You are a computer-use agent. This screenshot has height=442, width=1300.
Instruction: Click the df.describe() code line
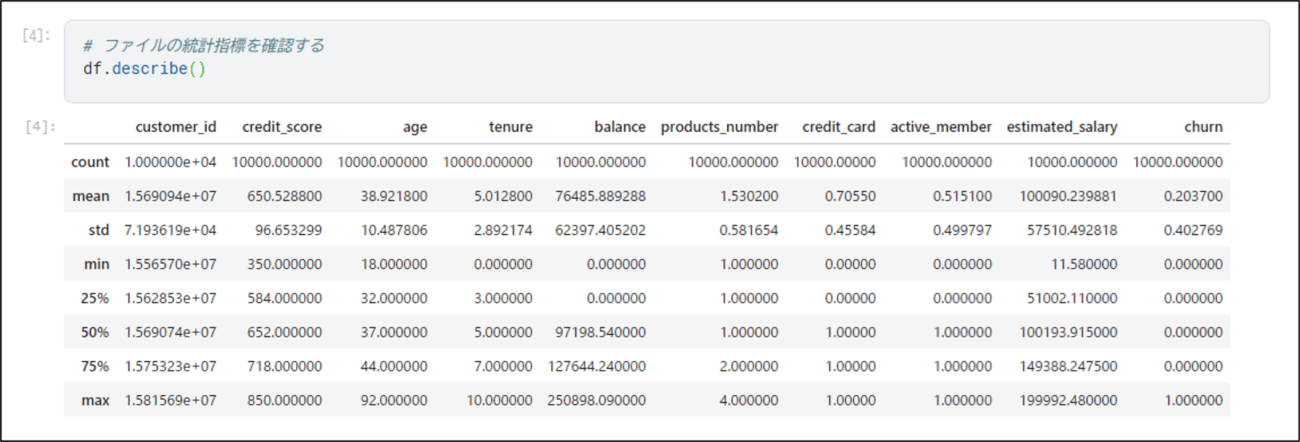click(145, 69)
